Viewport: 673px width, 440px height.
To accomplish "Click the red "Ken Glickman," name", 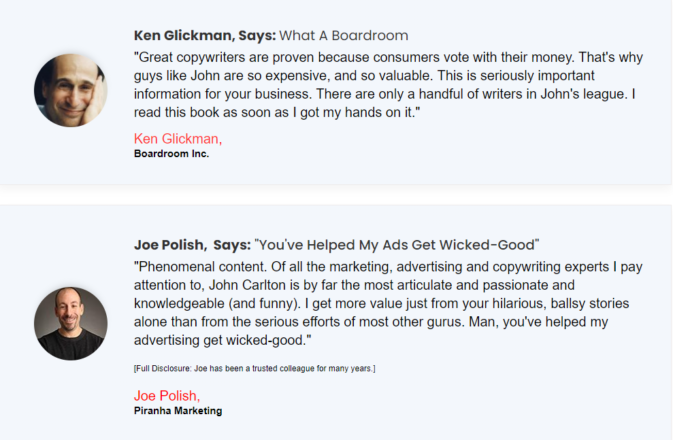I will 178,138.
